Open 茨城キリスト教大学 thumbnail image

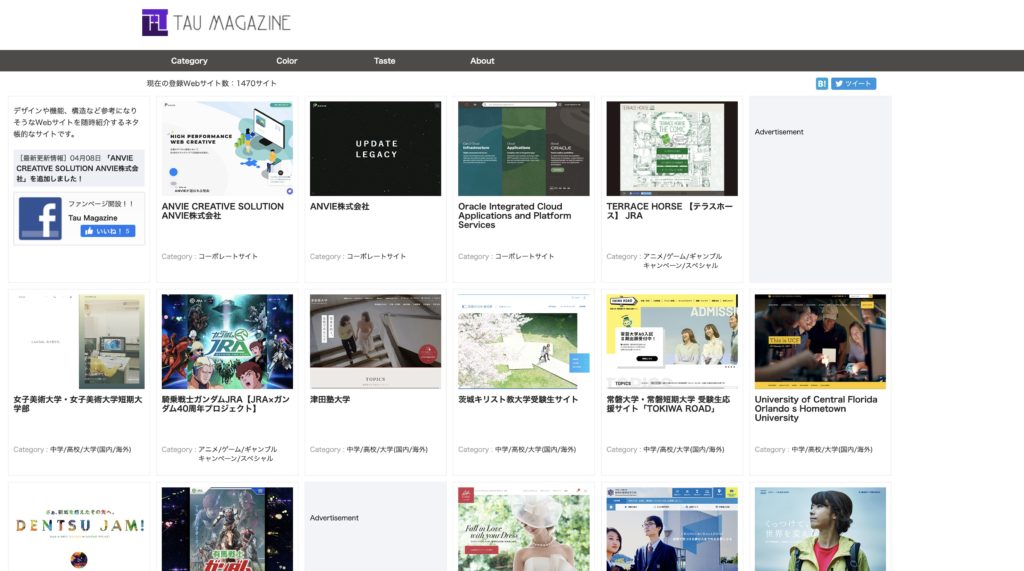(524, 341)
